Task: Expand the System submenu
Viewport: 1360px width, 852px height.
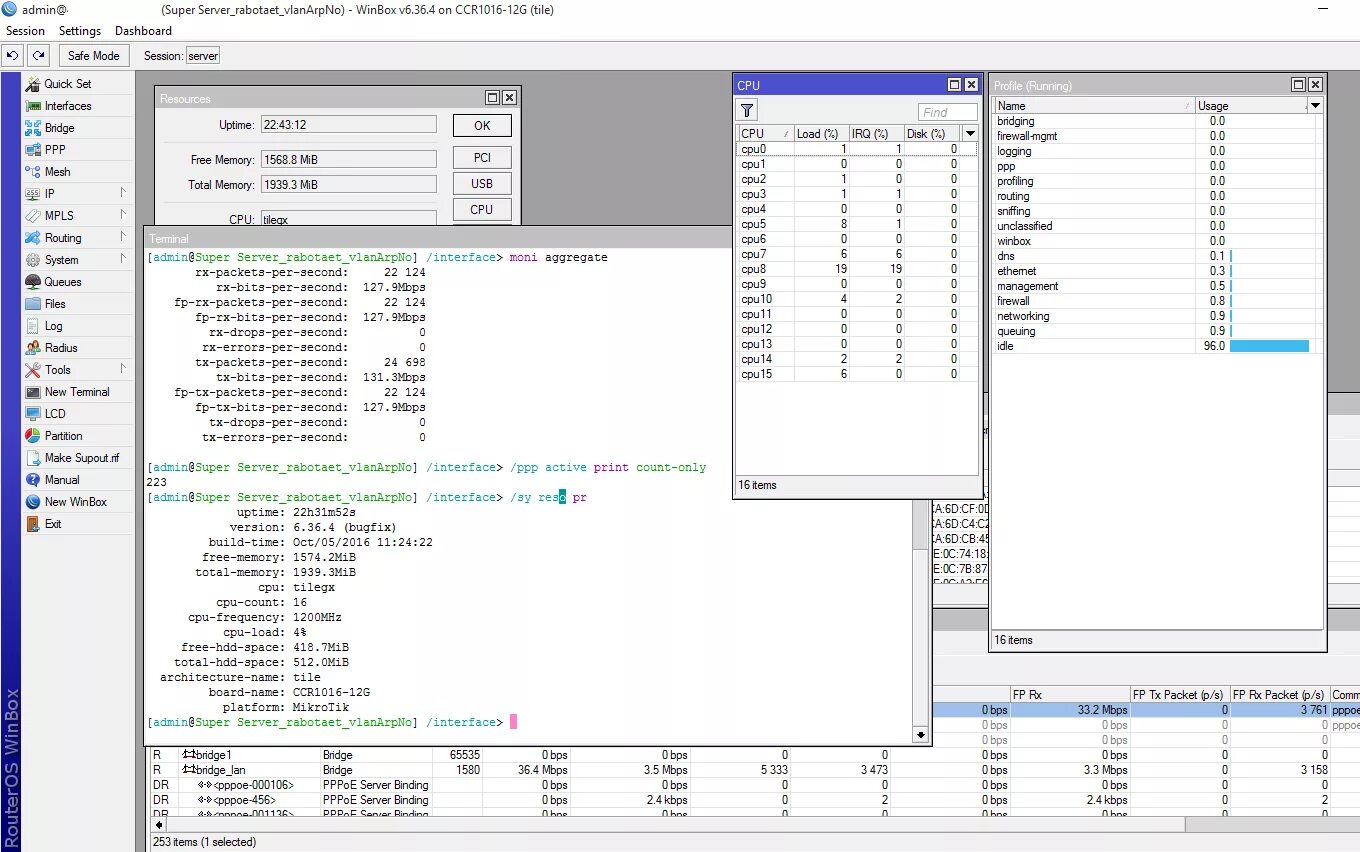Action: click(x=78, y=260)
